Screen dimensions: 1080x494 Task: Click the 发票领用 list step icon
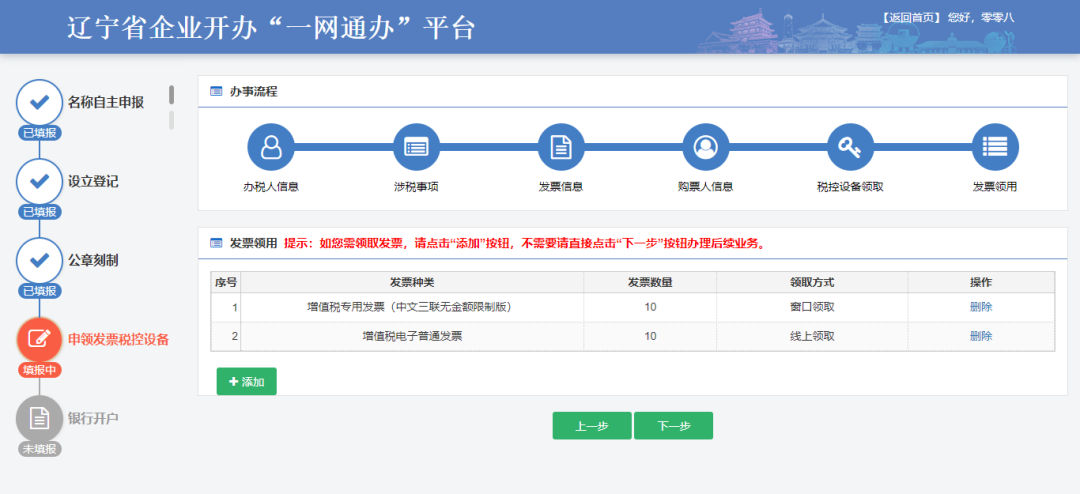click(995, 147)
